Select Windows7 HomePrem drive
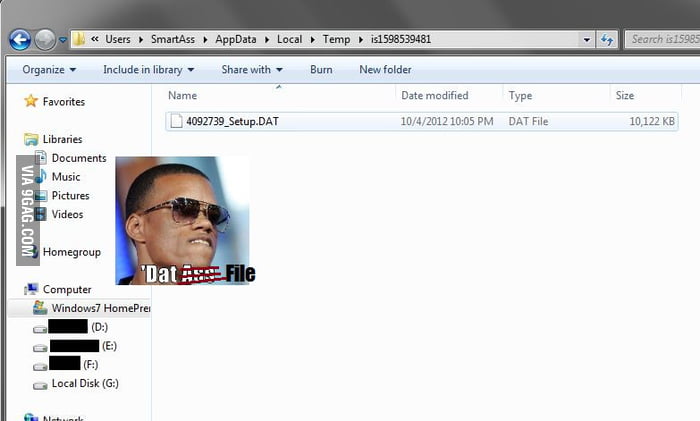This screenshot has width=700, height=421. [101, 308]
